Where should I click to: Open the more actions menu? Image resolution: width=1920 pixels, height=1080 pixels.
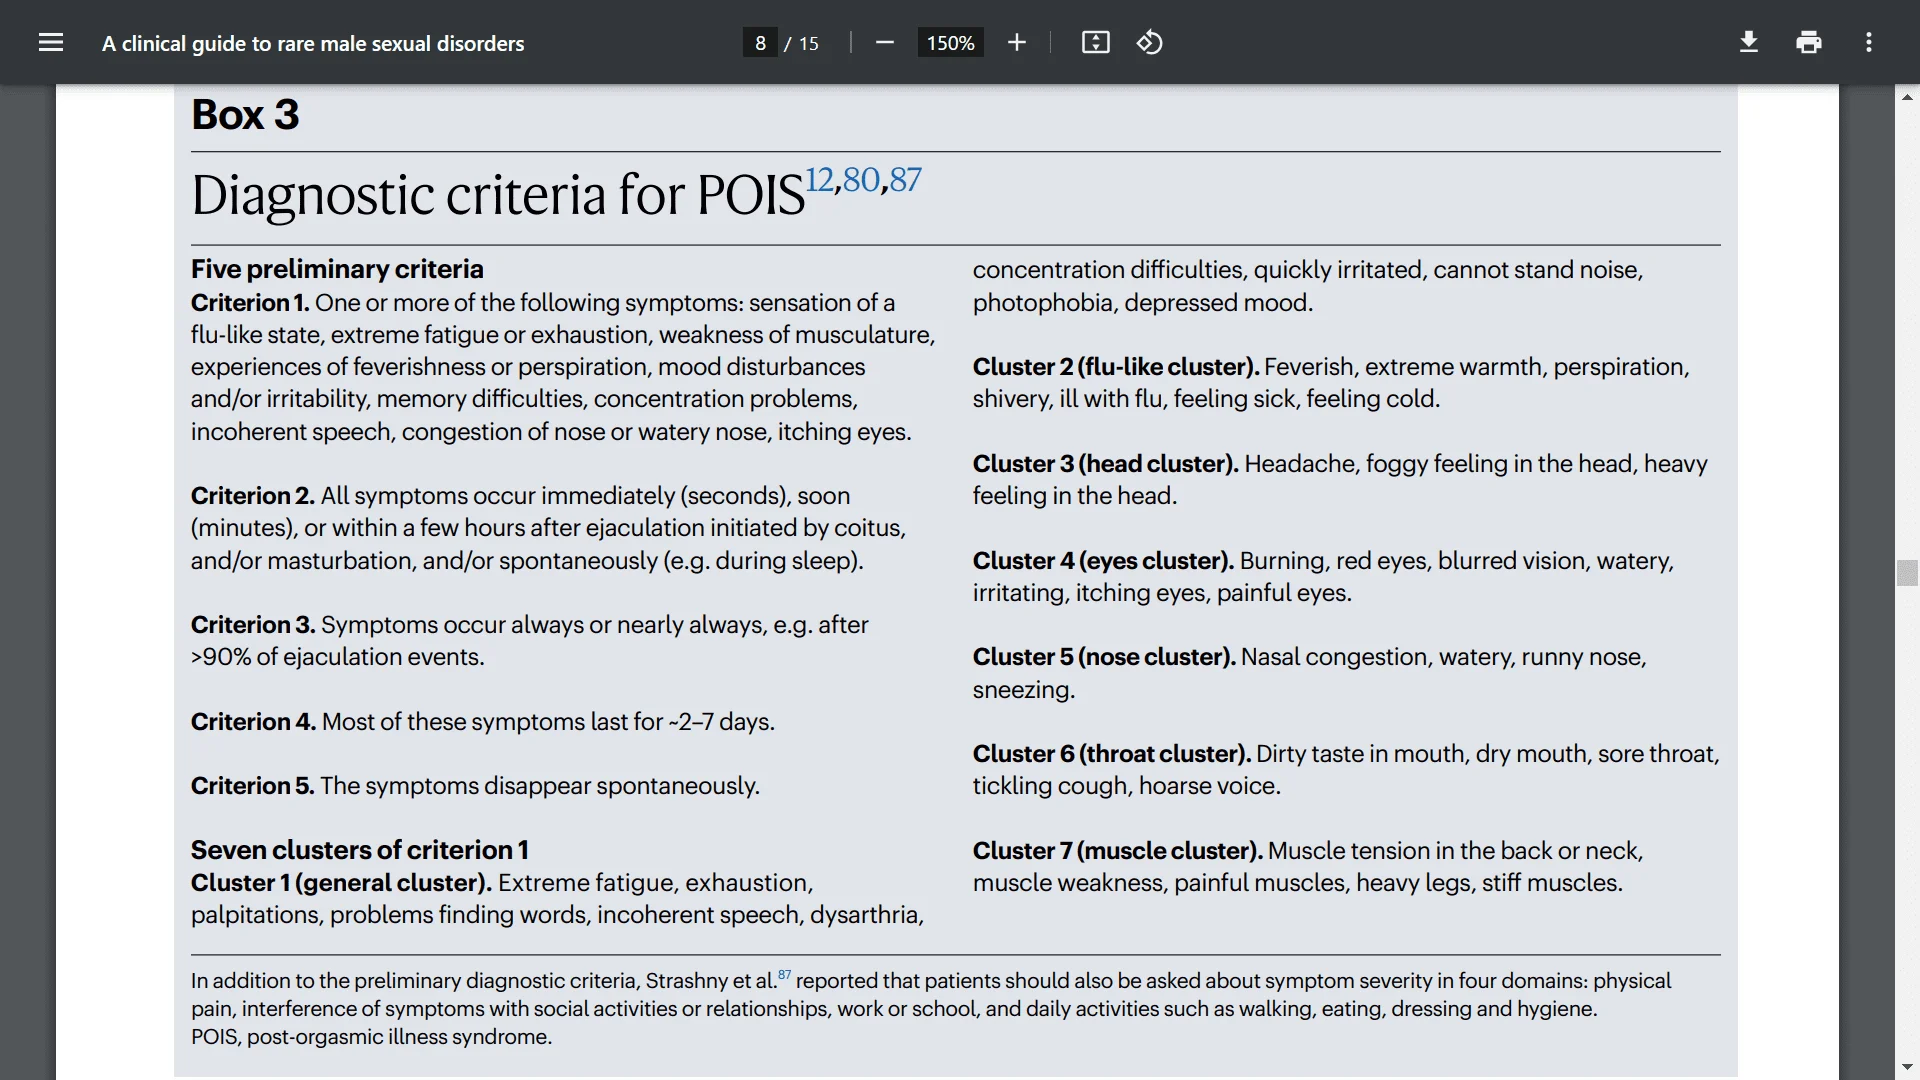tap(1868, 43)
